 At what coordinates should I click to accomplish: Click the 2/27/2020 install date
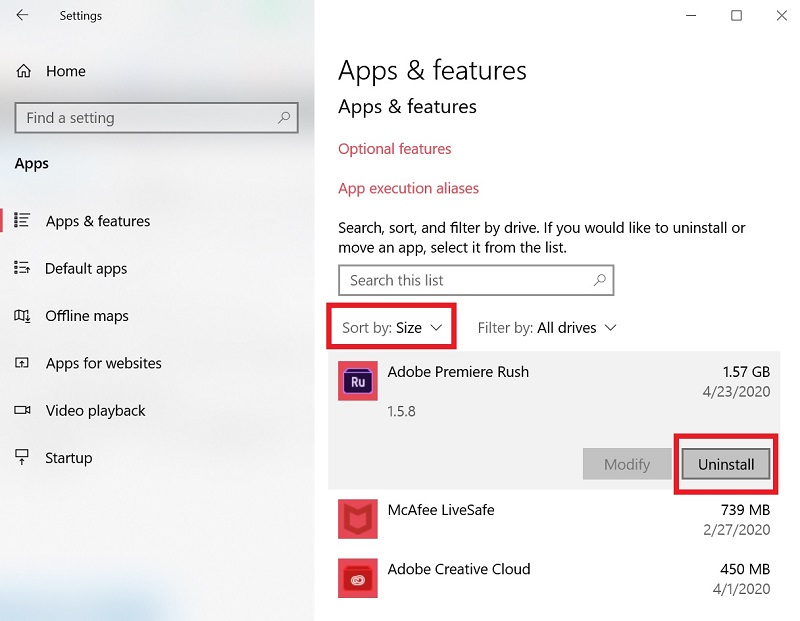click(736, 530)
